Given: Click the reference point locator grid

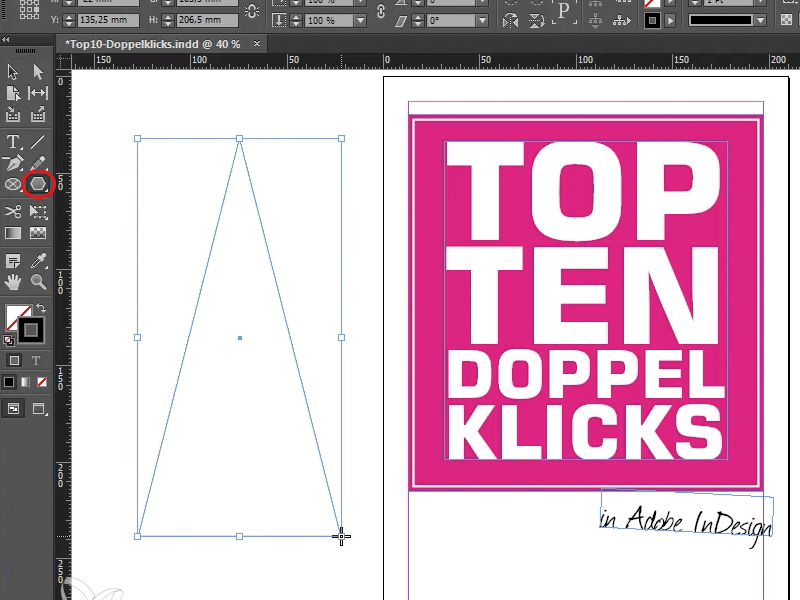Looking at the screenshot, I should [29, 9].
